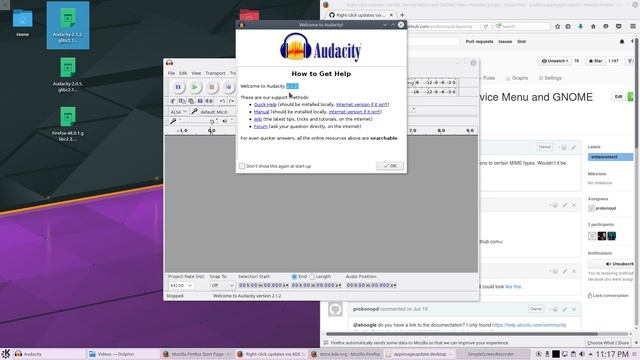This screenshot has height=360, width=640.
Task: Click the Gist link in GitHub header
Action: [x=521, y=42]
